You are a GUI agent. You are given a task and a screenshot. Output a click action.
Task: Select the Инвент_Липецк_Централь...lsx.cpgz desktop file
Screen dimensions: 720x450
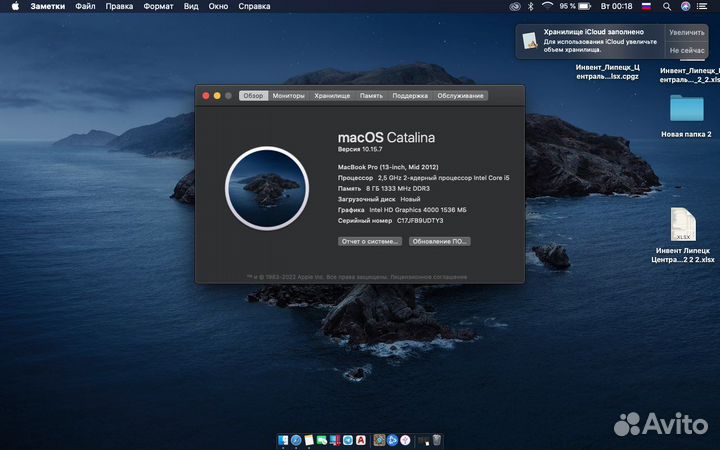[x=607, y=72]
